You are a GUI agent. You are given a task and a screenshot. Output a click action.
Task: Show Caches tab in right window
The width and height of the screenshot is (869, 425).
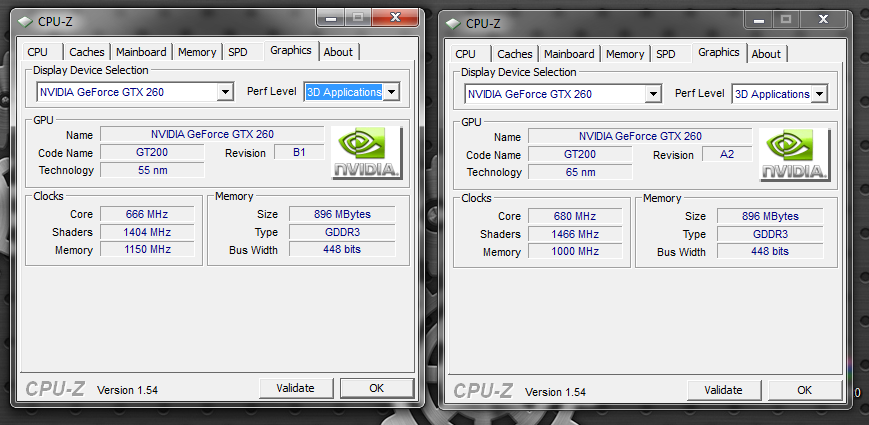coord(515,54)
